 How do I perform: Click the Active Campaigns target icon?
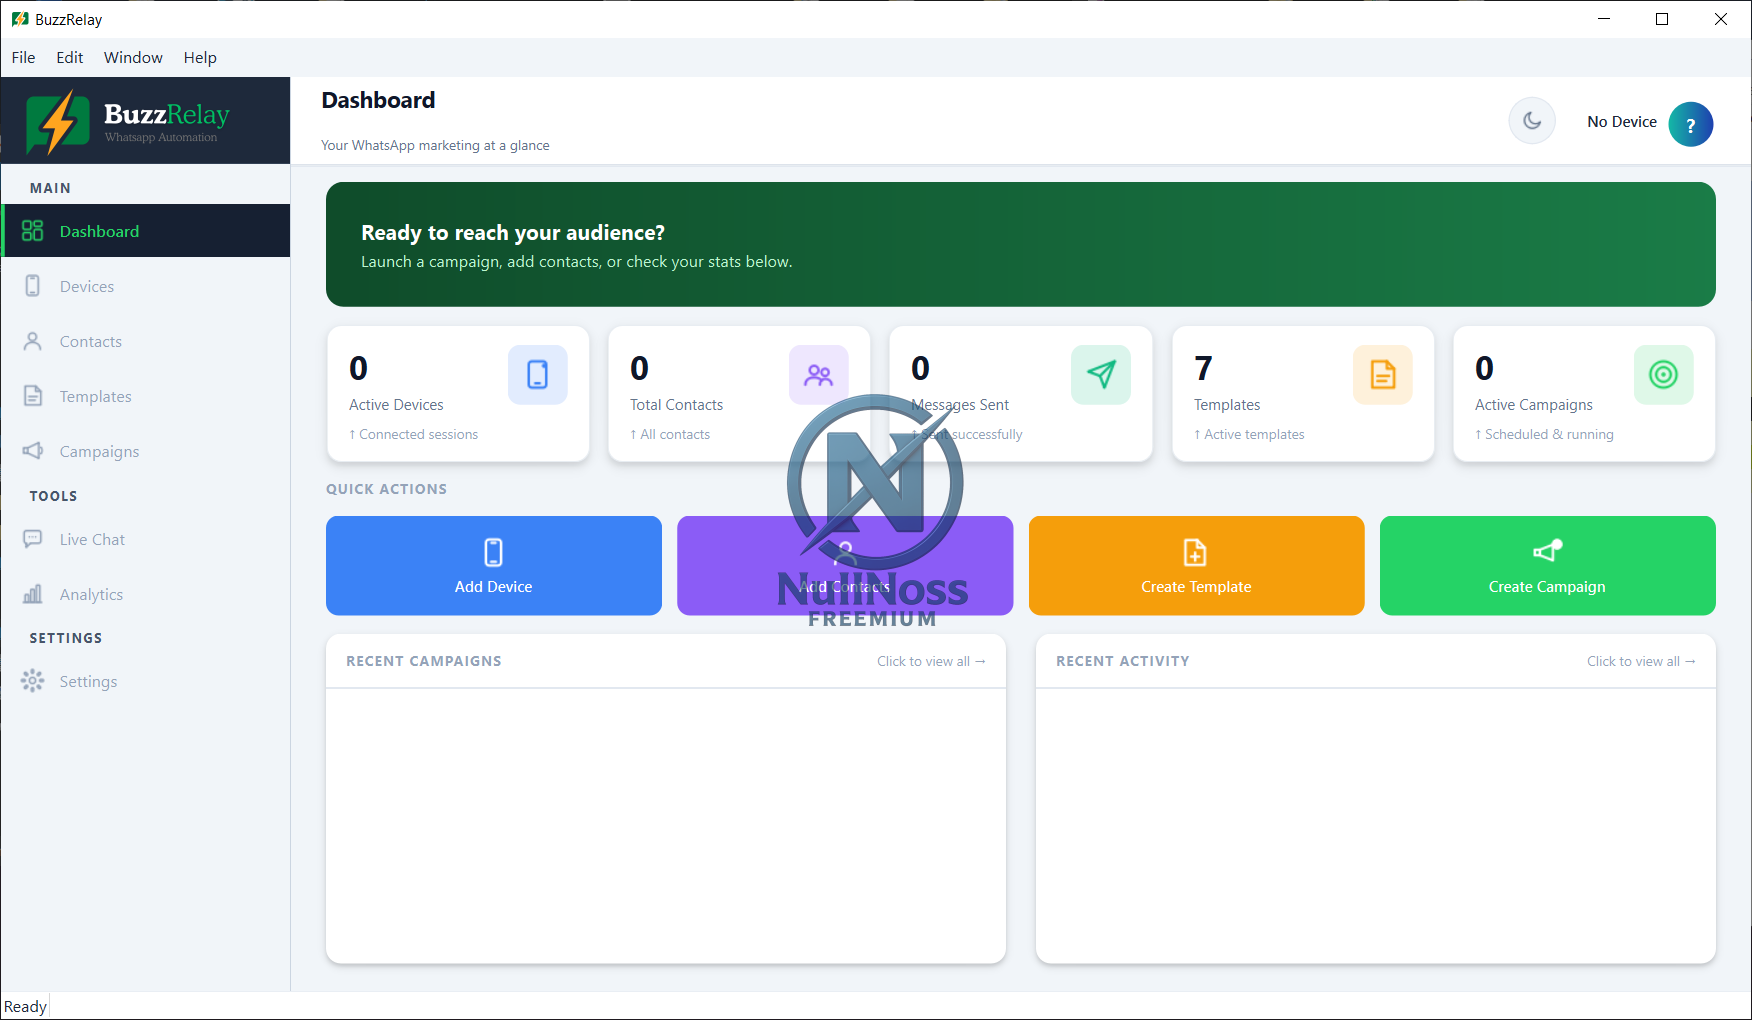1663,375
